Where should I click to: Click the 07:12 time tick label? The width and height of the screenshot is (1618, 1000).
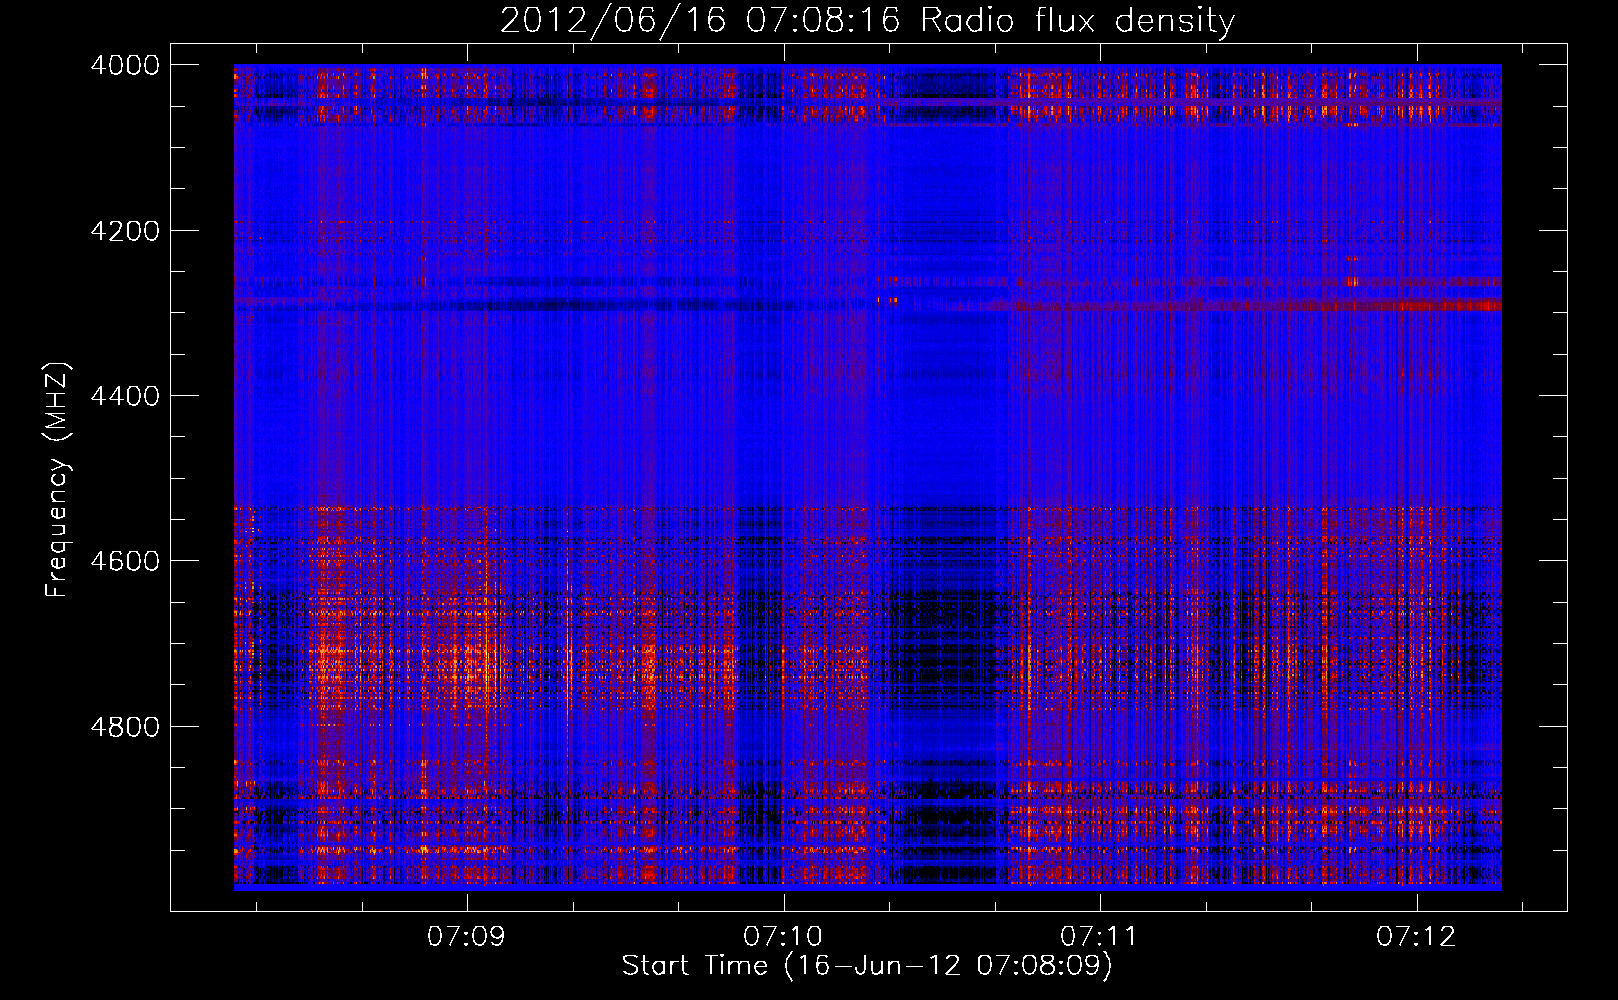[x=1416, y=937]
